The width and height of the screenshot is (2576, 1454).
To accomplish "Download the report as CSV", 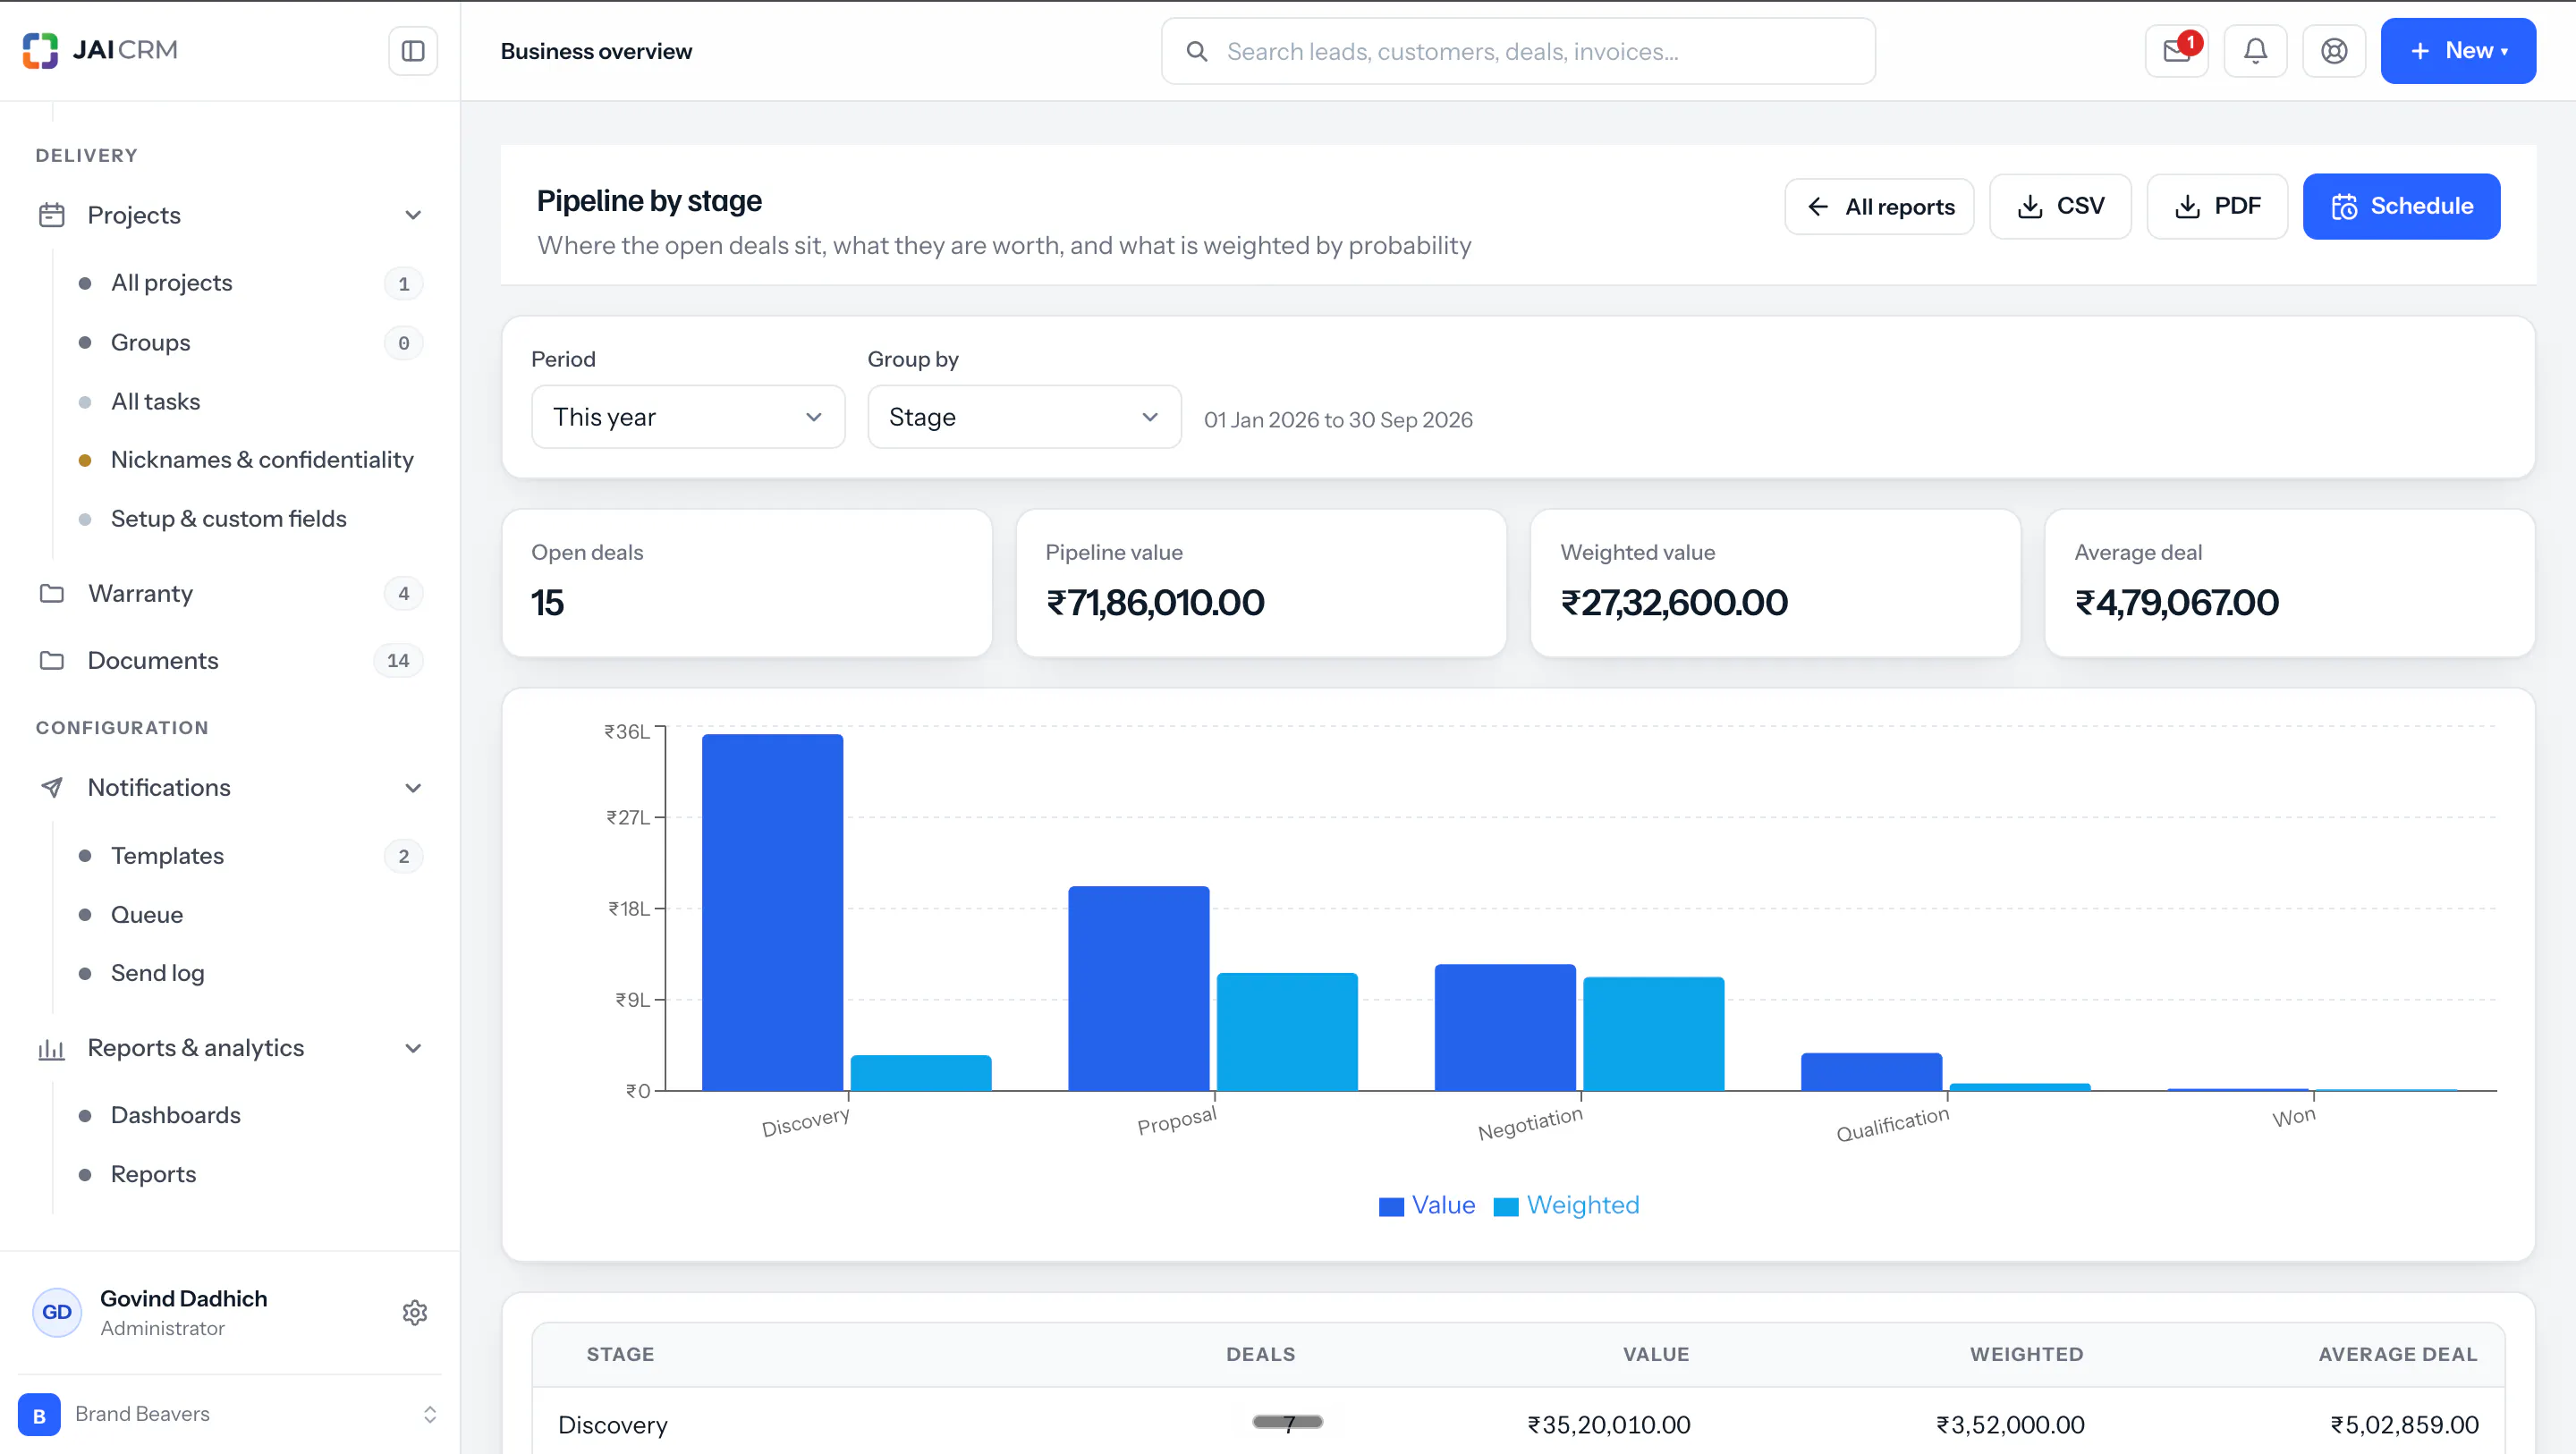I will pos(2060,206).
